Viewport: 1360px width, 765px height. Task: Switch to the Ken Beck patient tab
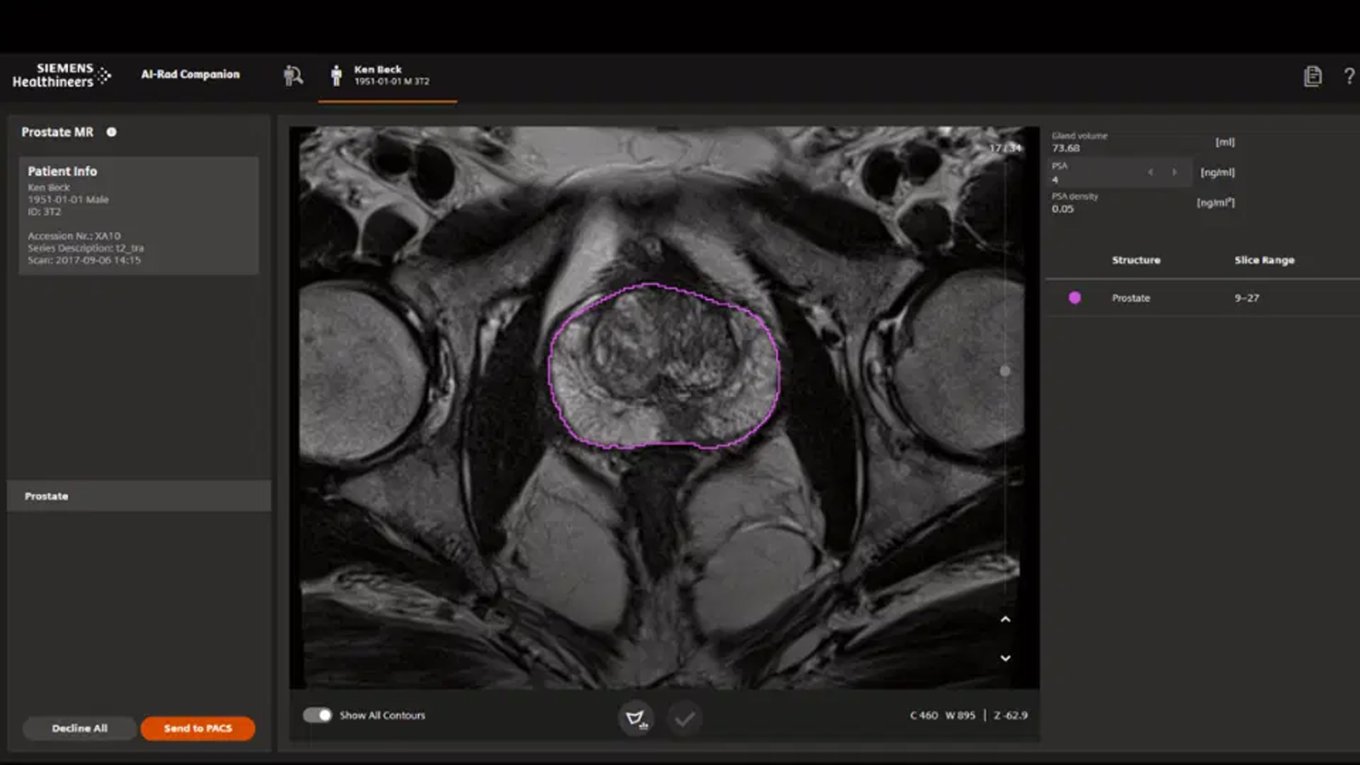click(x=385, y=74)
